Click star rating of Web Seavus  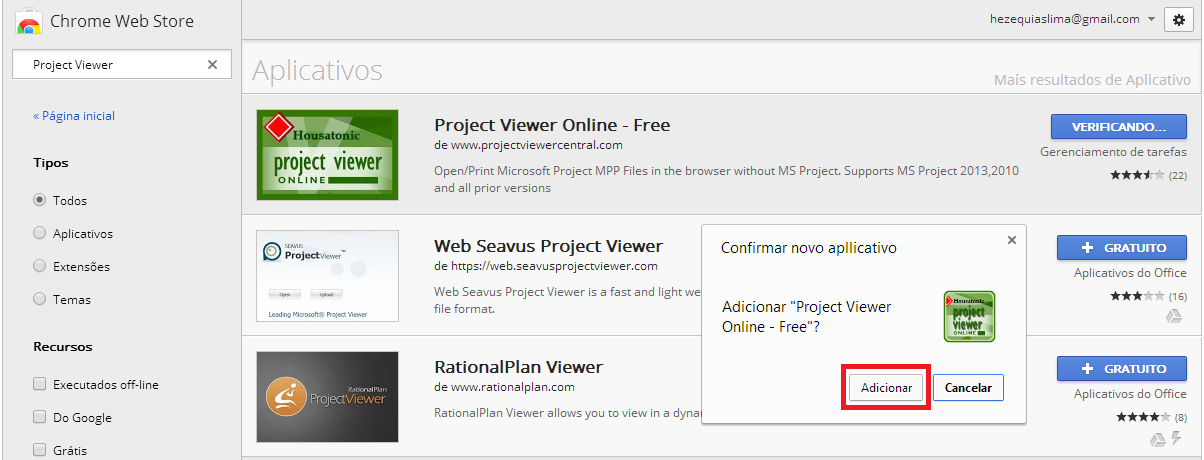1137,296
